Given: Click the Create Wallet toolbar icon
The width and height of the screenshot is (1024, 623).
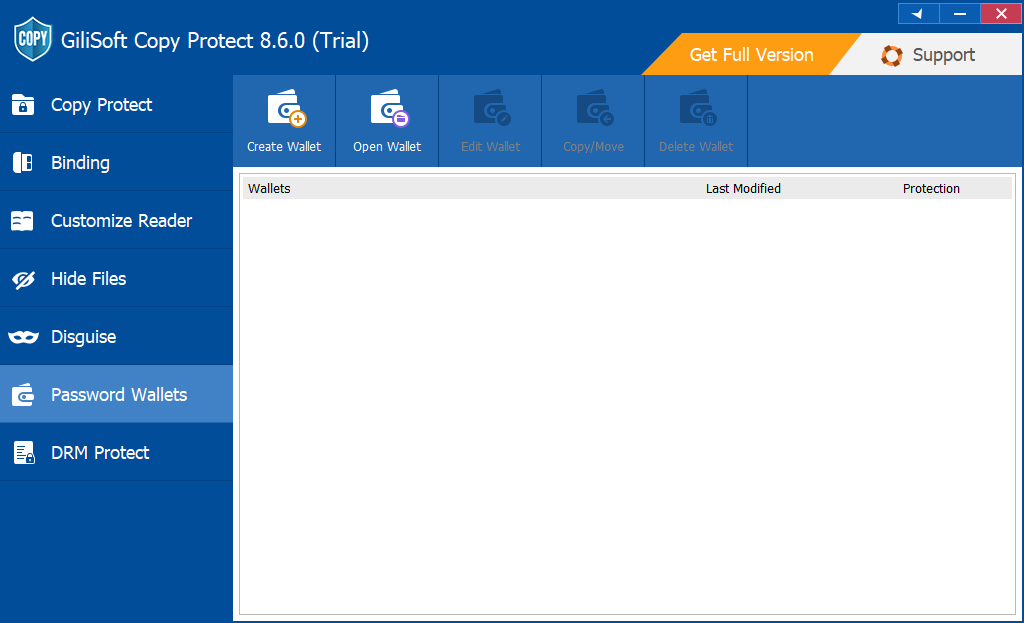Looking at the screenshot, I should click(x=287, y=108).
